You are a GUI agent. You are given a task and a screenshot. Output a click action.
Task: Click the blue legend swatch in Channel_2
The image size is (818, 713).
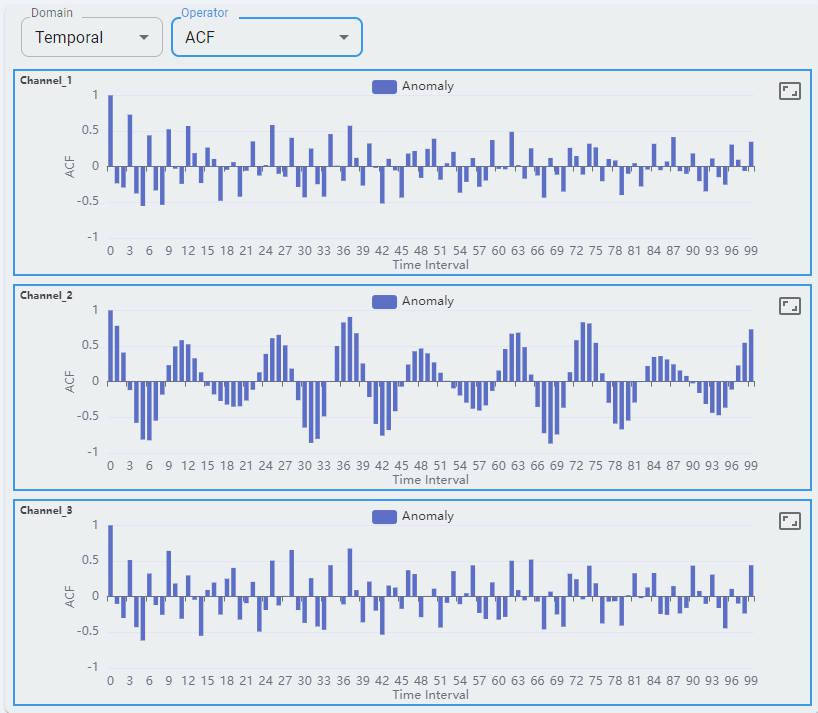(384, 301)
